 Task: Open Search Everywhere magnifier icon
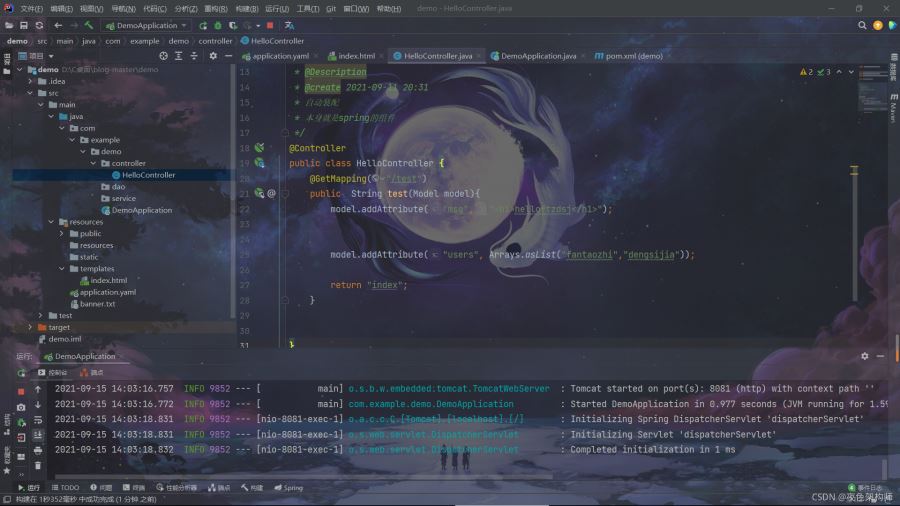(x=862, y=25)
